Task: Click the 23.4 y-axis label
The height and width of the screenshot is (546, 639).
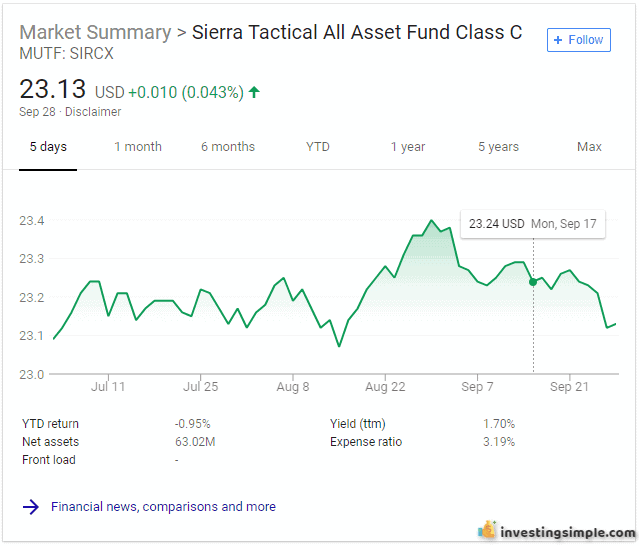Action: click(31, 221)
